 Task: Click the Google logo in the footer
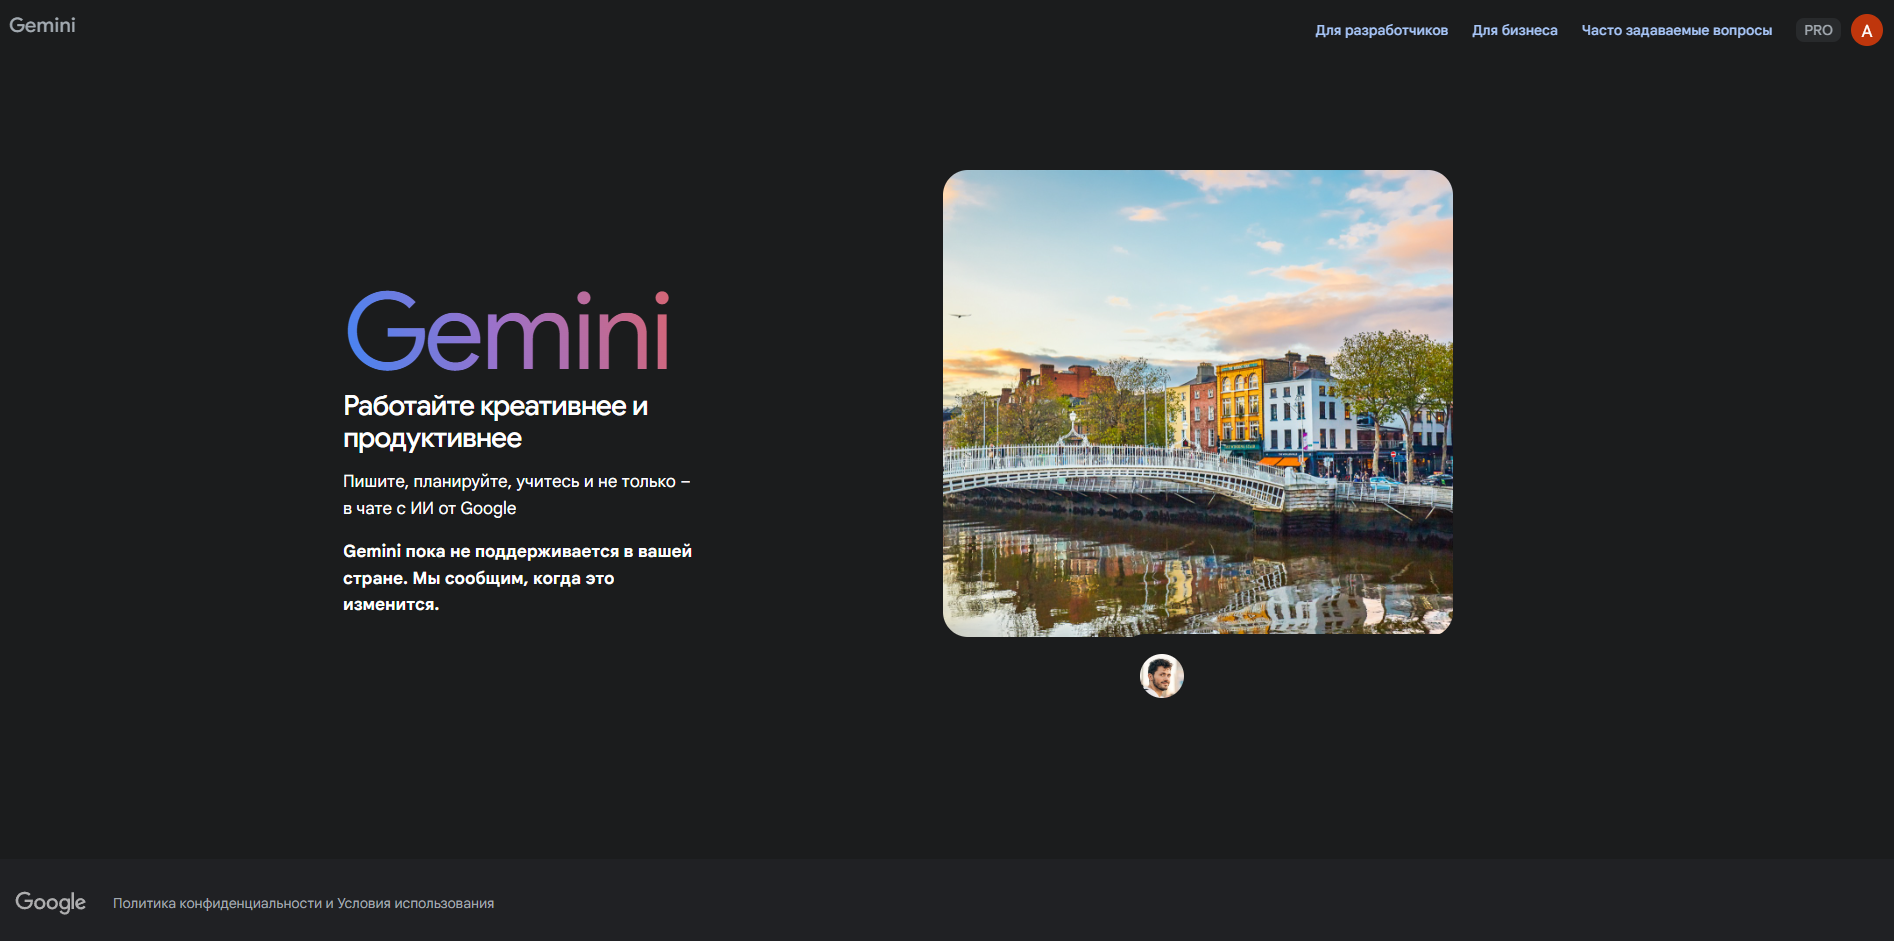[50, 902]
